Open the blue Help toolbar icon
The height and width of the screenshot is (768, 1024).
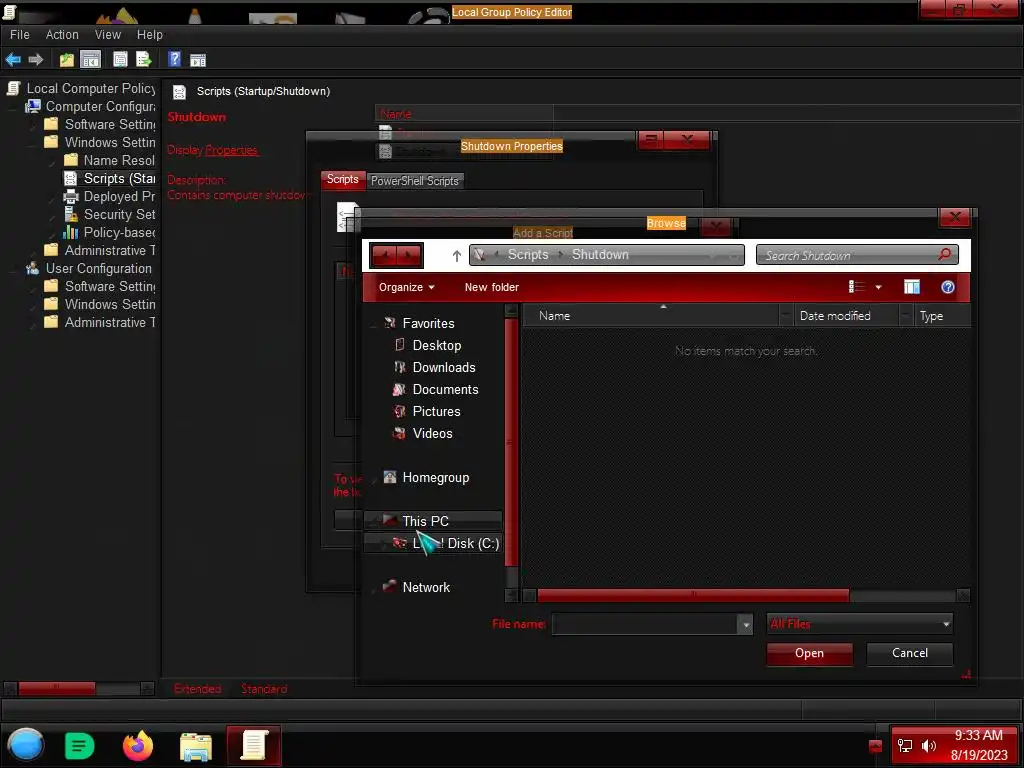(x=174, y=59)
